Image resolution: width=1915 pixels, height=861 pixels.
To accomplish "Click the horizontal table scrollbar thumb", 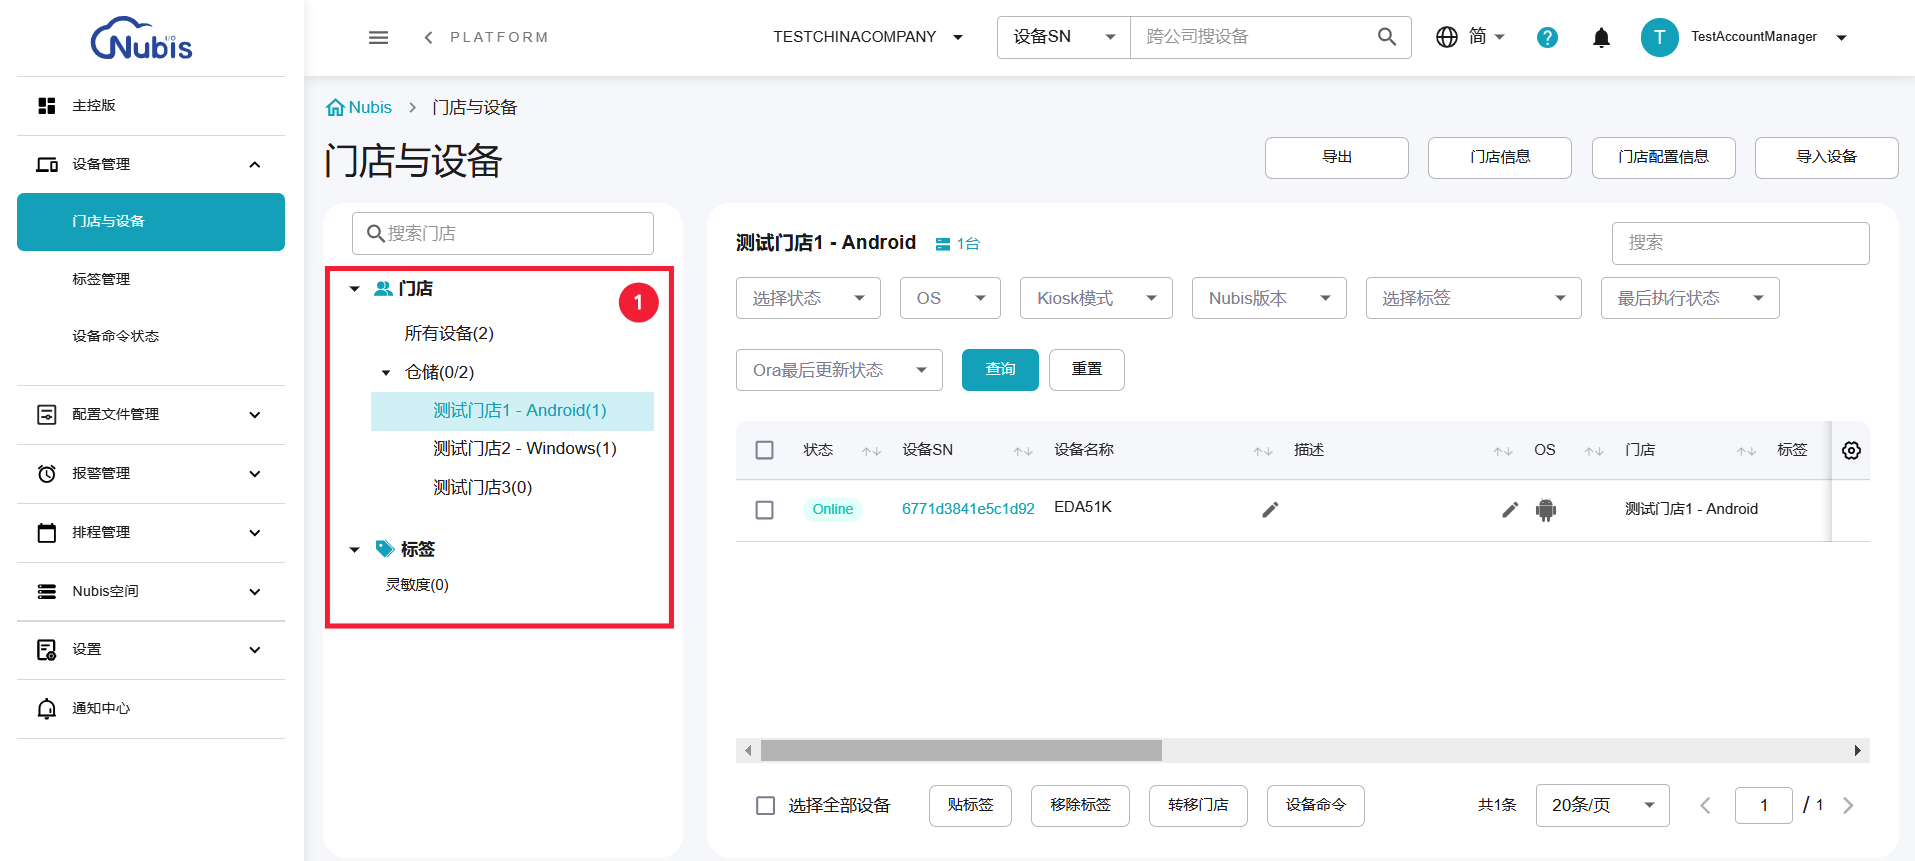I will 961,750.
